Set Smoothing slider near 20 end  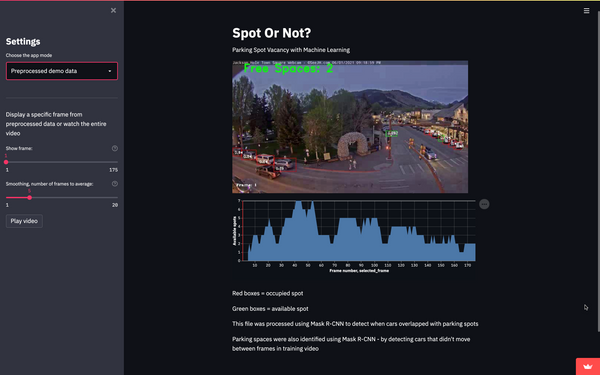coord(116,197)
